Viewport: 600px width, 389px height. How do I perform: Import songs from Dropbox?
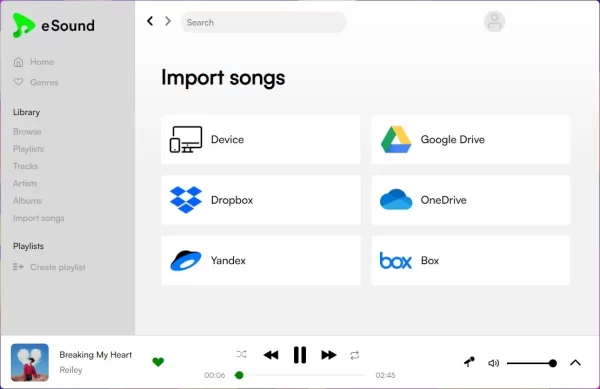tap(261, 200)
